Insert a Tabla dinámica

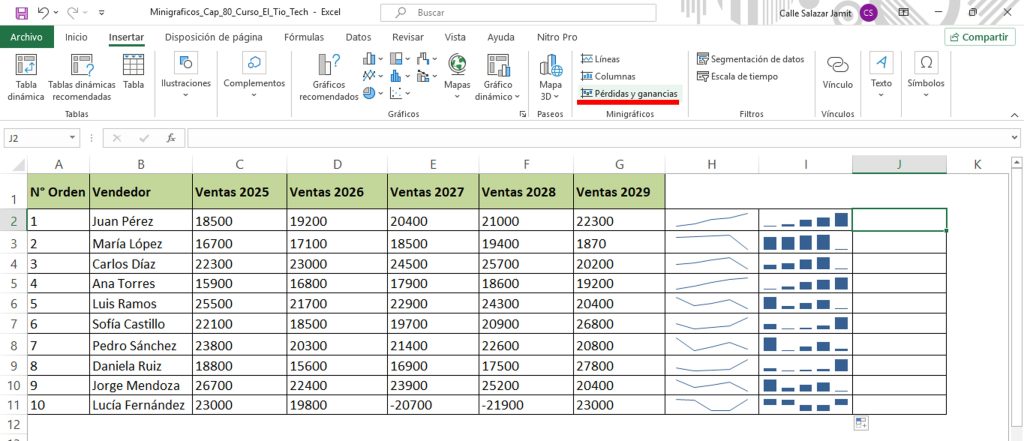(x=26, y=76)
